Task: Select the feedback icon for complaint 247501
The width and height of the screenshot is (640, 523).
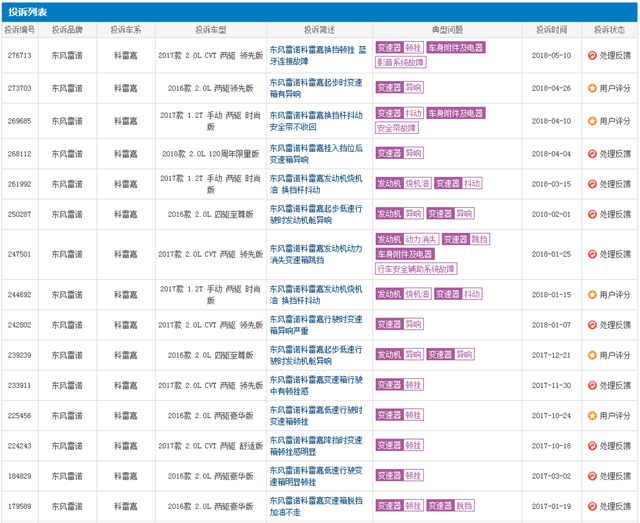Action: point(592,254)
